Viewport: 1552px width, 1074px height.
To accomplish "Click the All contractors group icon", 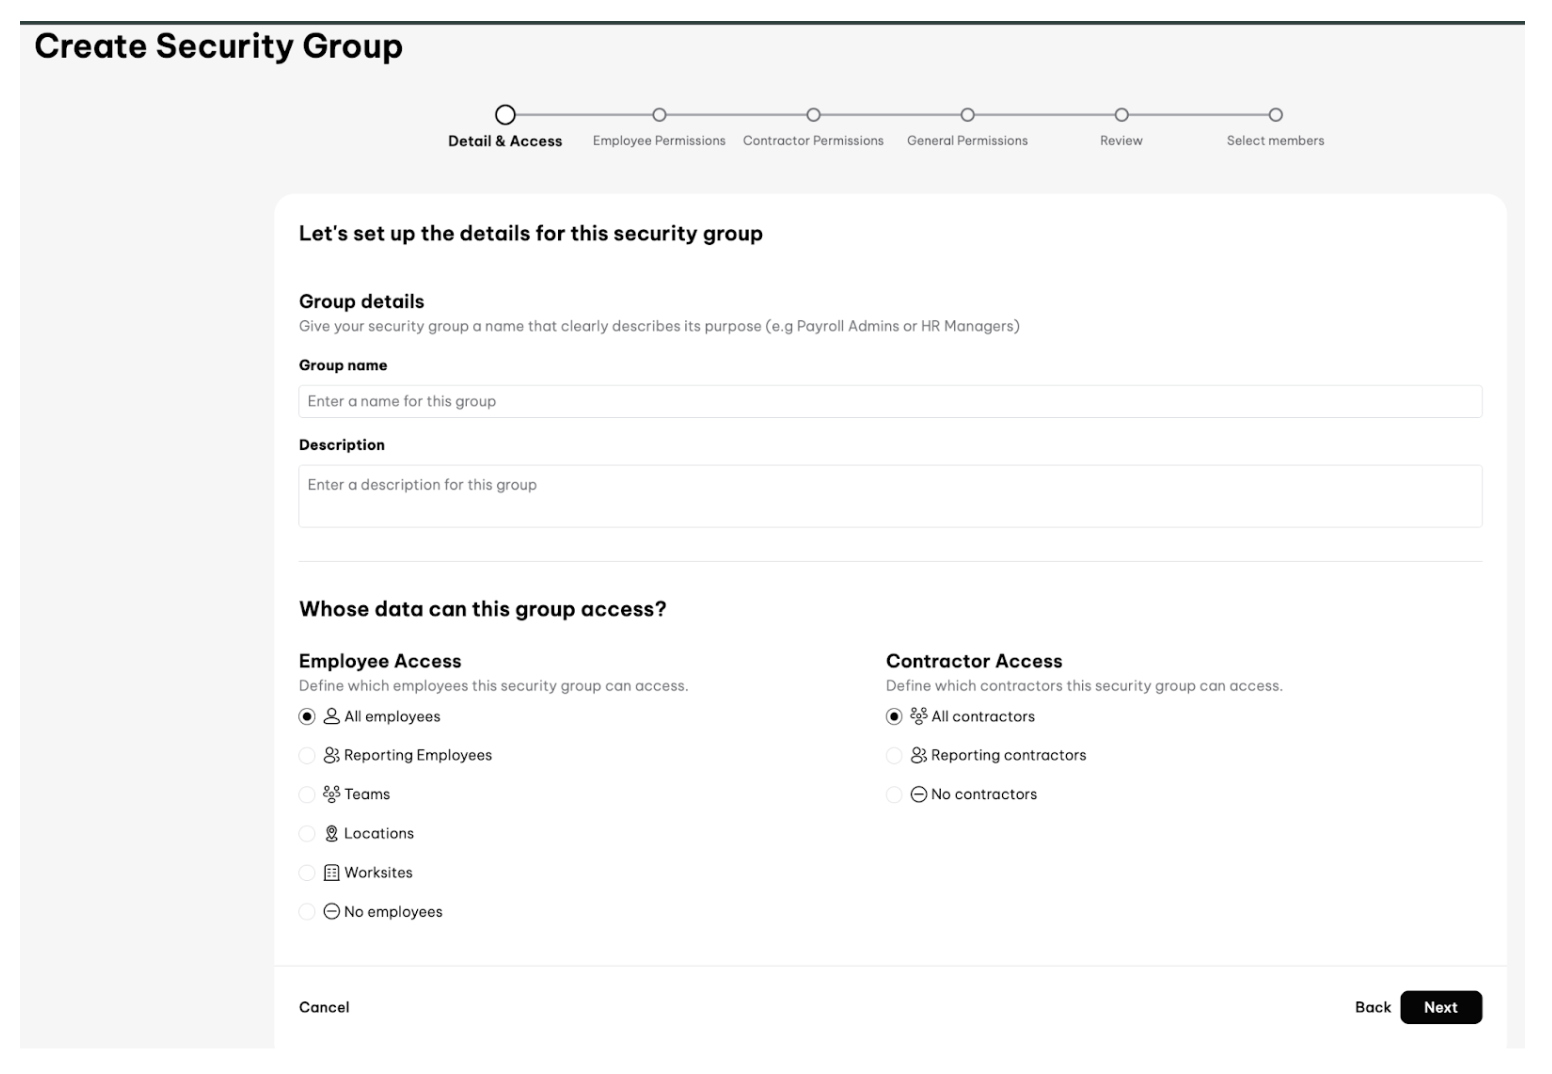I will (x=918, y=716).
